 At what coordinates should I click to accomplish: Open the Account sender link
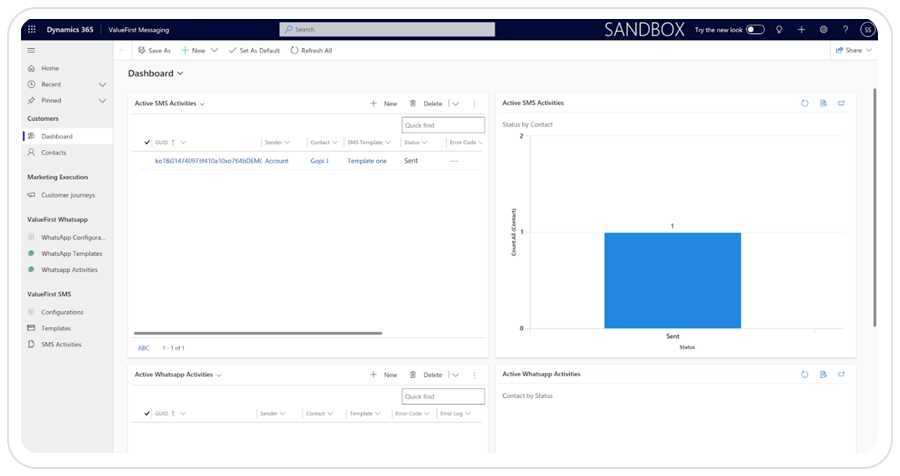click(277, 161)
